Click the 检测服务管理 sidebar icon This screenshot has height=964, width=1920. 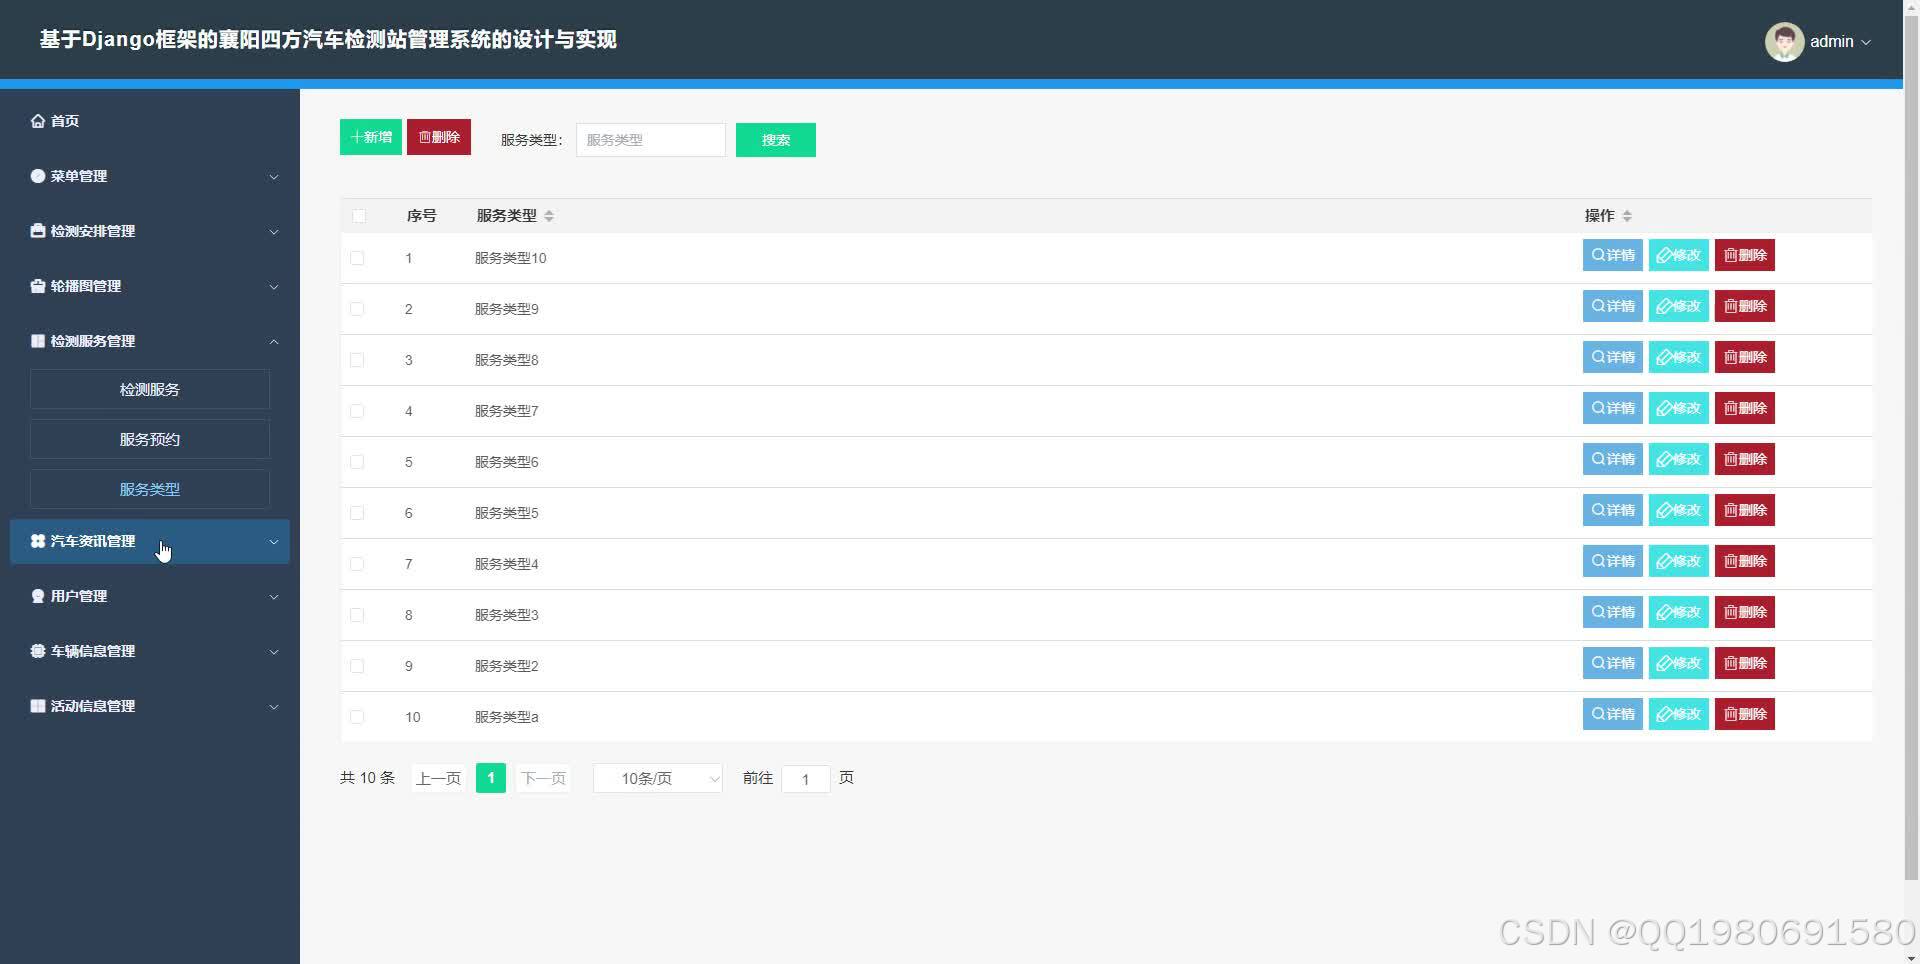(38, 341)
